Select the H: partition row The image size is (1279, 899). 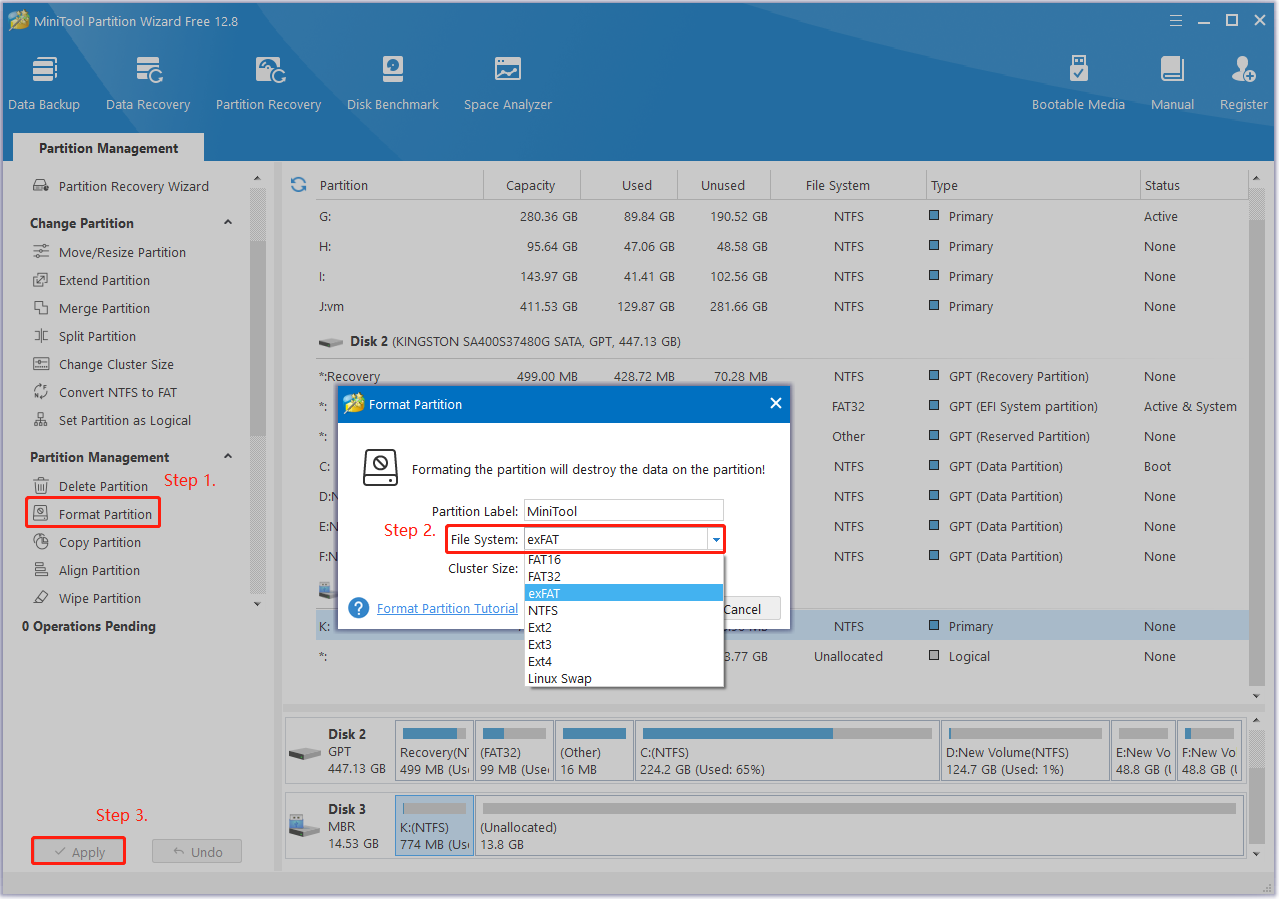[x=782, y=246]
